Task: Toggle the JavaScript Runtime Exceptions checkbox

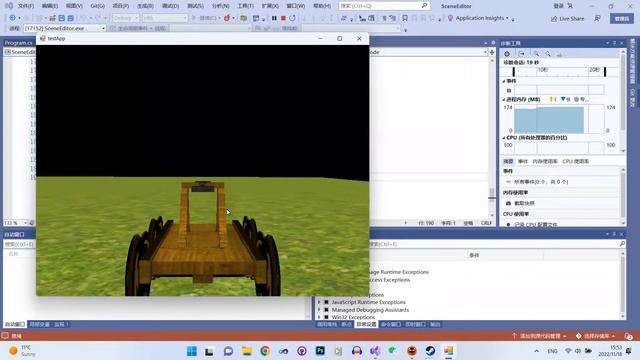Action: coord(327,302)
